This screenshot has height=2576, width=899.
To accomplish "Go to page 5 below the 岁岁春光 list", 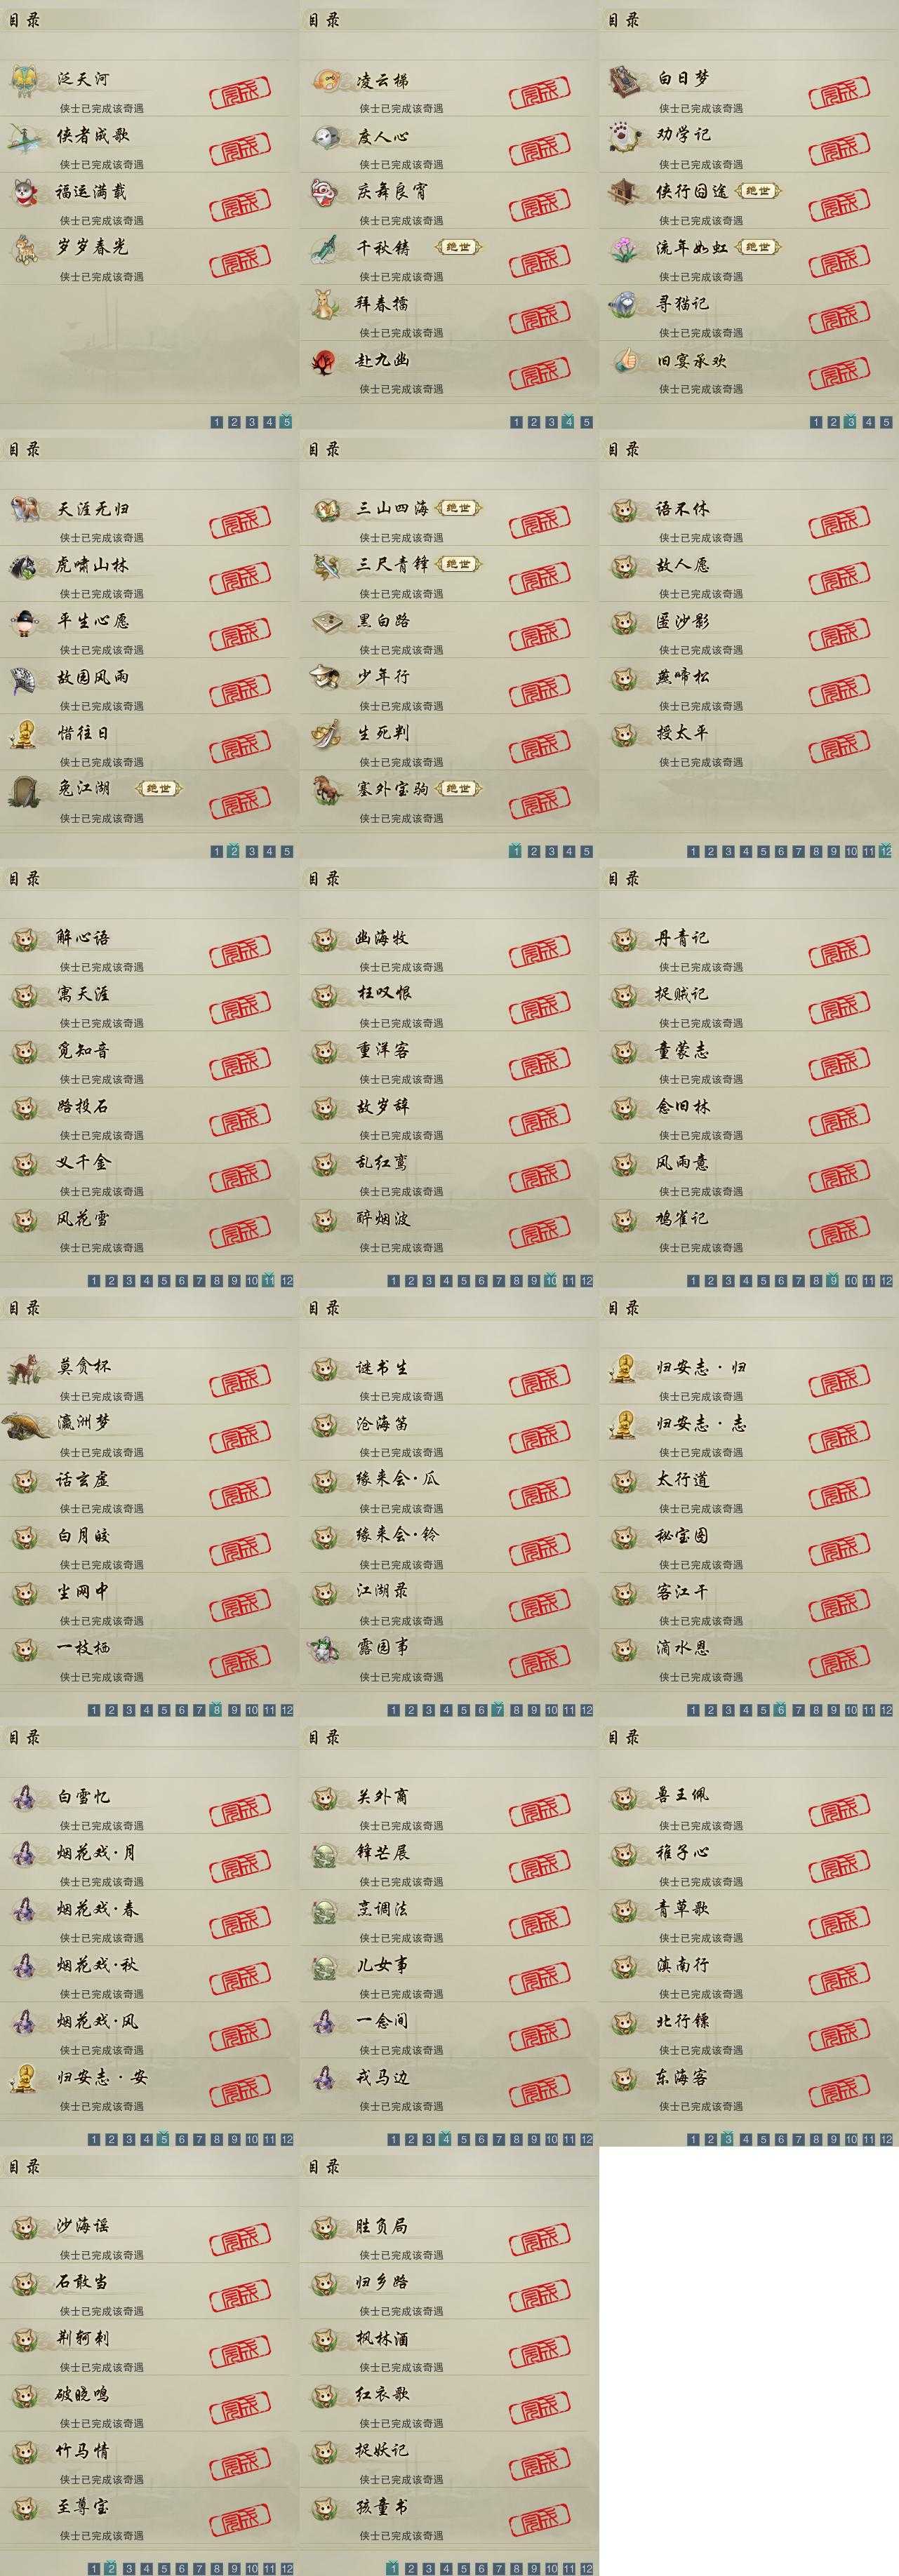I will (x=287, y=422).
